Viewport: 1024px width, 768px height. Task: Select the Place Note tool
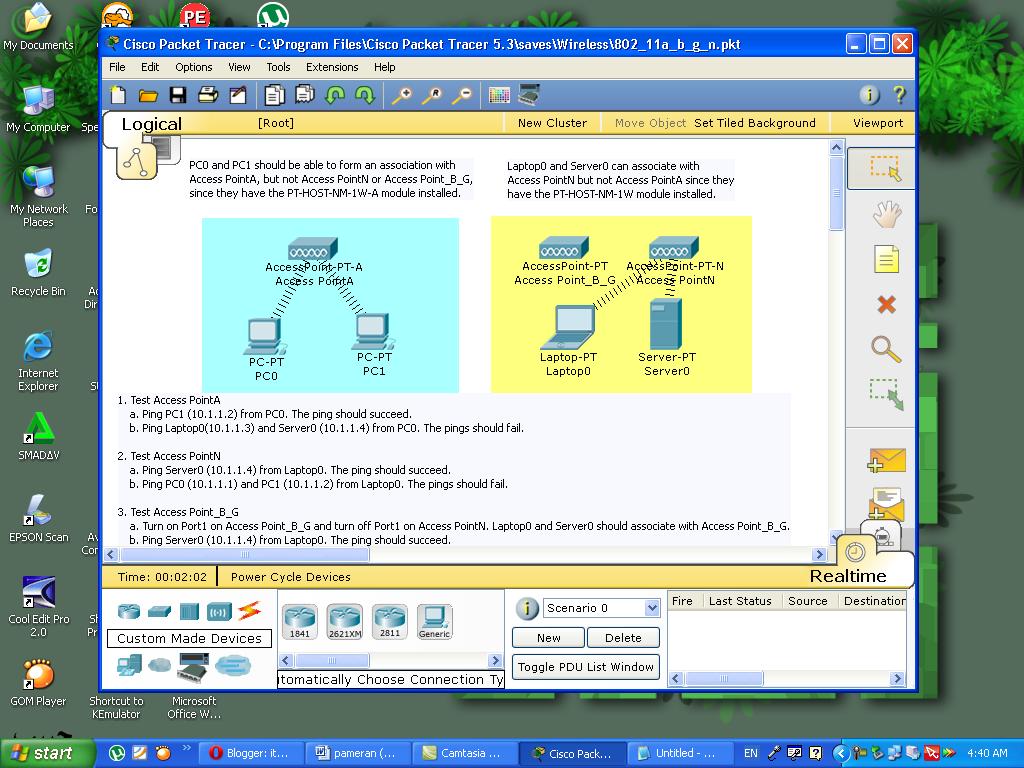[886, 259]
